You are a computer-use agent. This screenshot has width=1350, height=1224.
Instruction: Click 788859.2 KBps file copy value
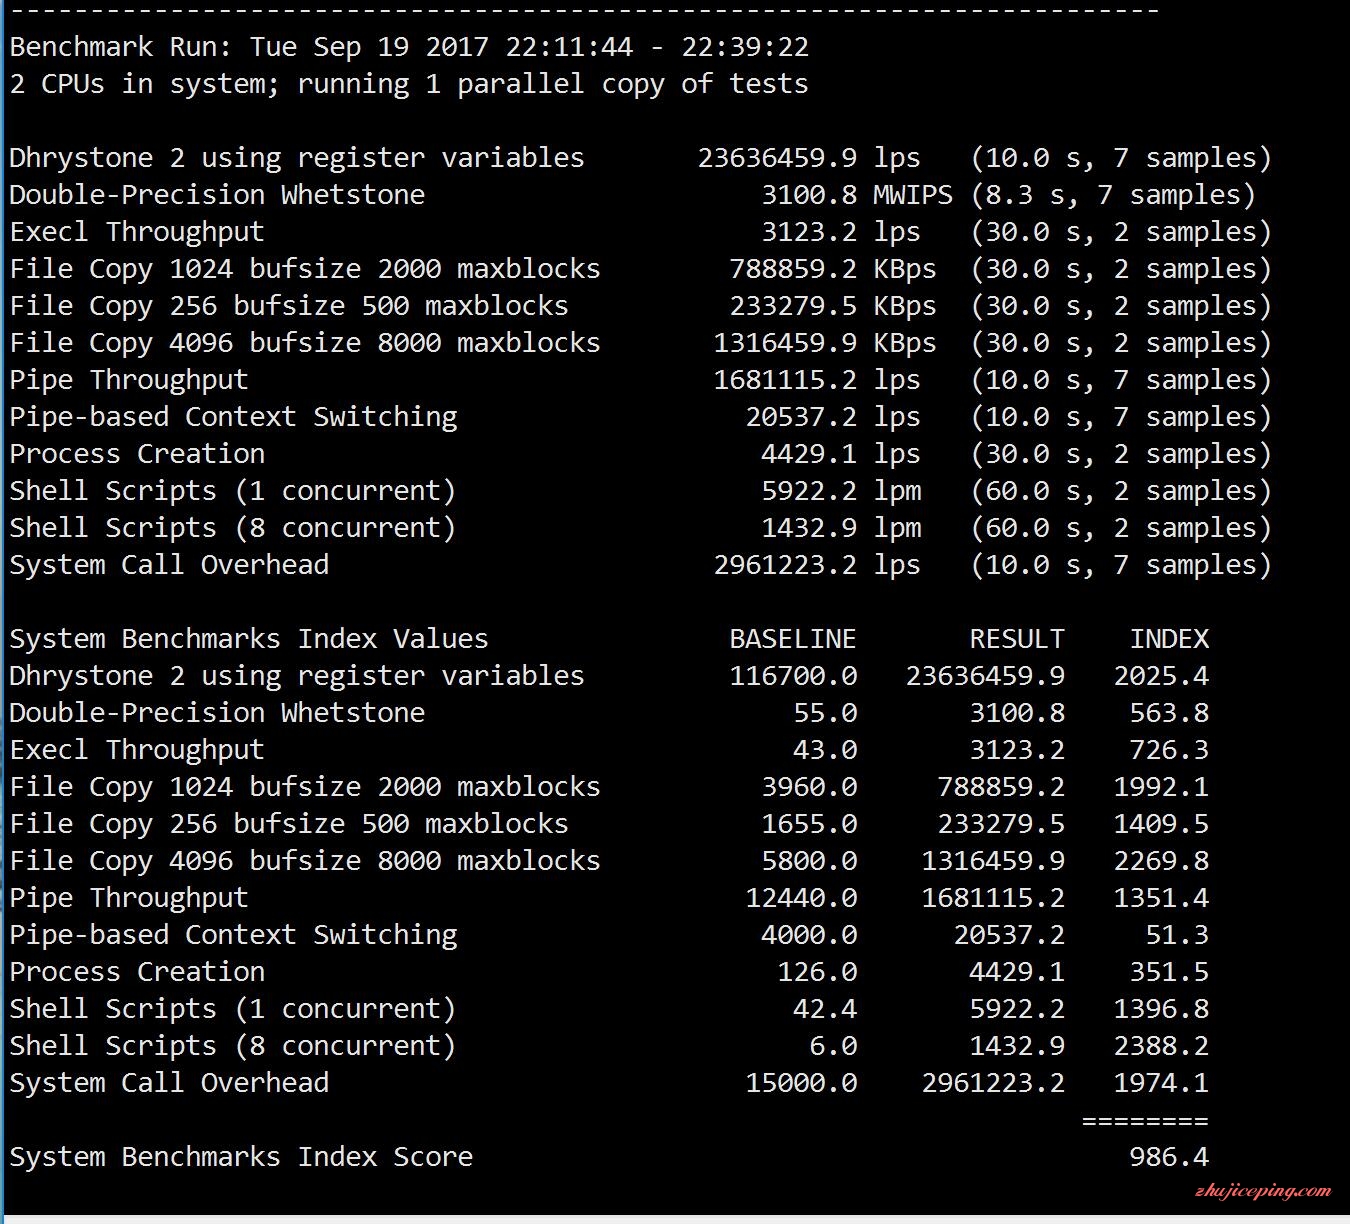833,269
